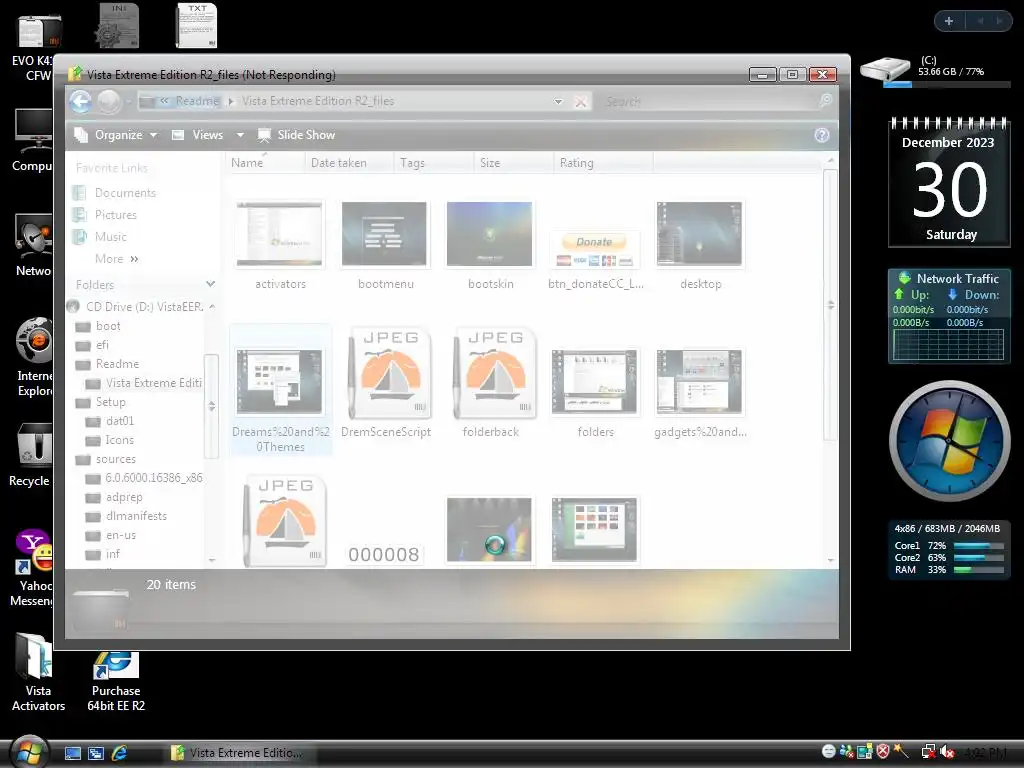Open the Views button
The height and width of the screenshot is (768, 1024).
[197, 135]
